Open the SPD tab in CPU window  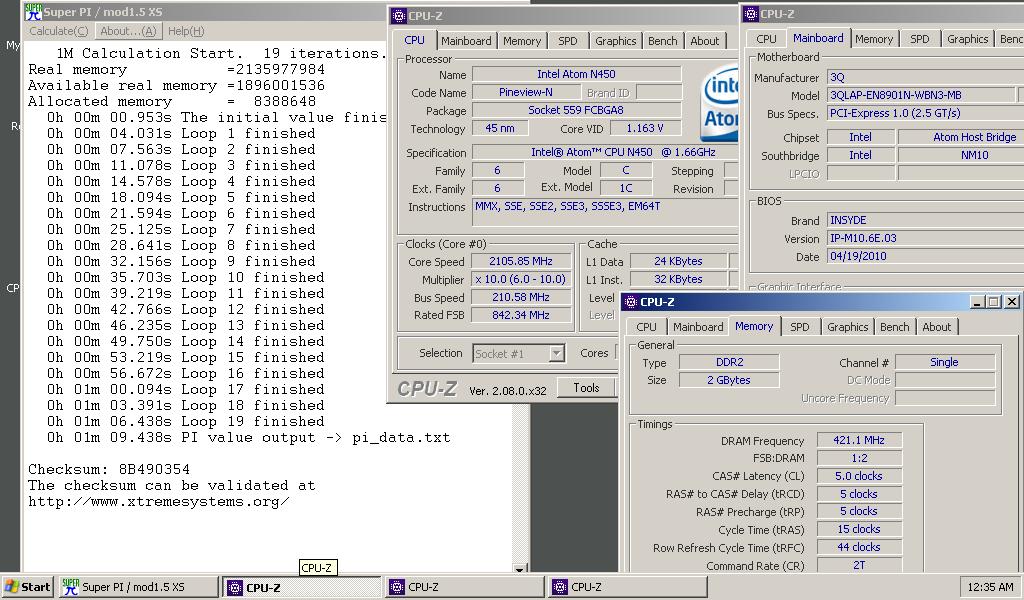click(568, 40)
